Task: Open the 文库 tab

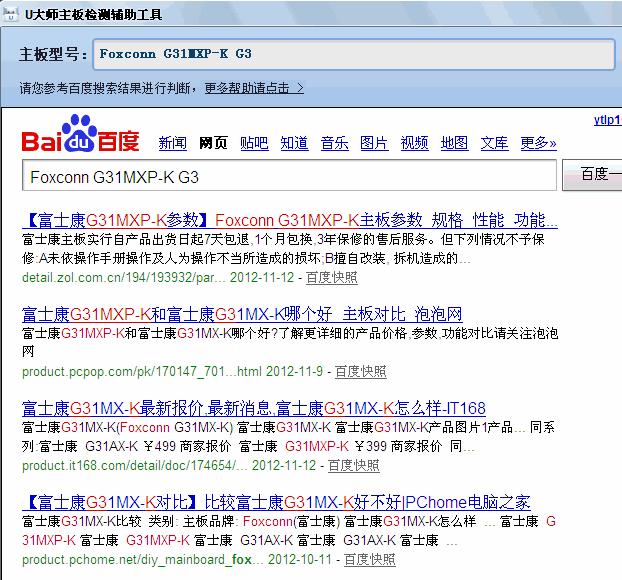Action: (494, 143)
